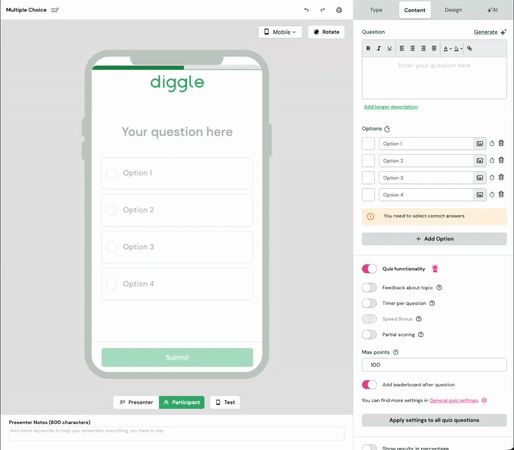514x450 pixels.
Task: Mark Option 1 as correct answer
Action: pyautogui.click(x=368, y=144)
